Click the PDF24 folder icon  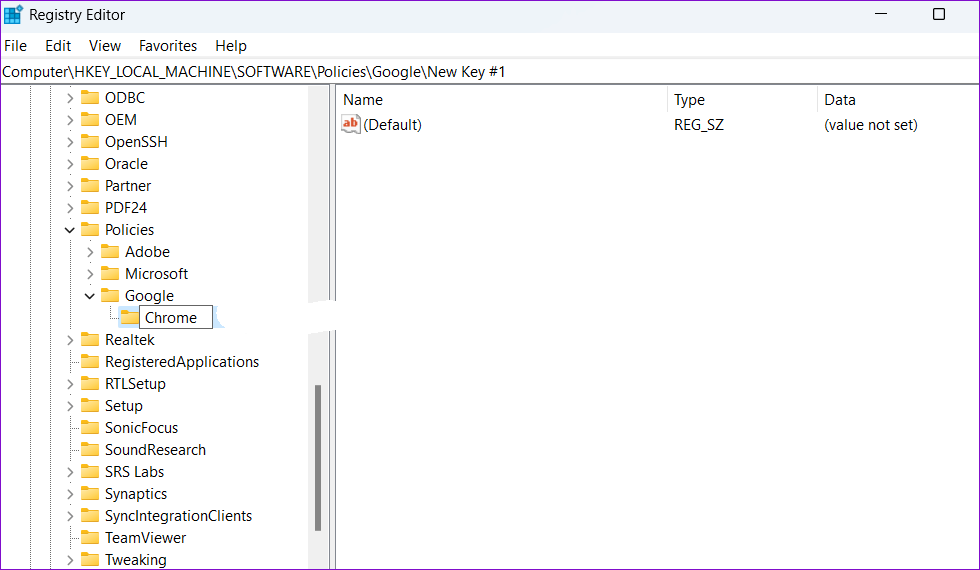(x=90, y=207)
